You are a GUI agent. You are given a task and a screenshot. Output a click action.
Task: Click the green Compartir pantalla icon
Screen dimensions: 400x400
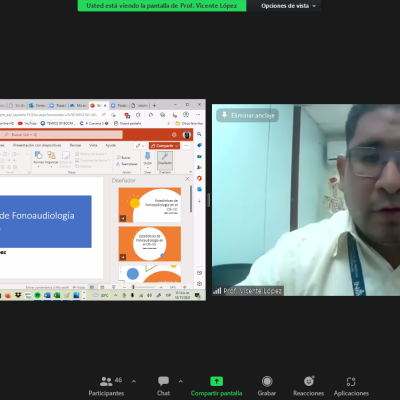pyautogui.click(x=216, y=381)
